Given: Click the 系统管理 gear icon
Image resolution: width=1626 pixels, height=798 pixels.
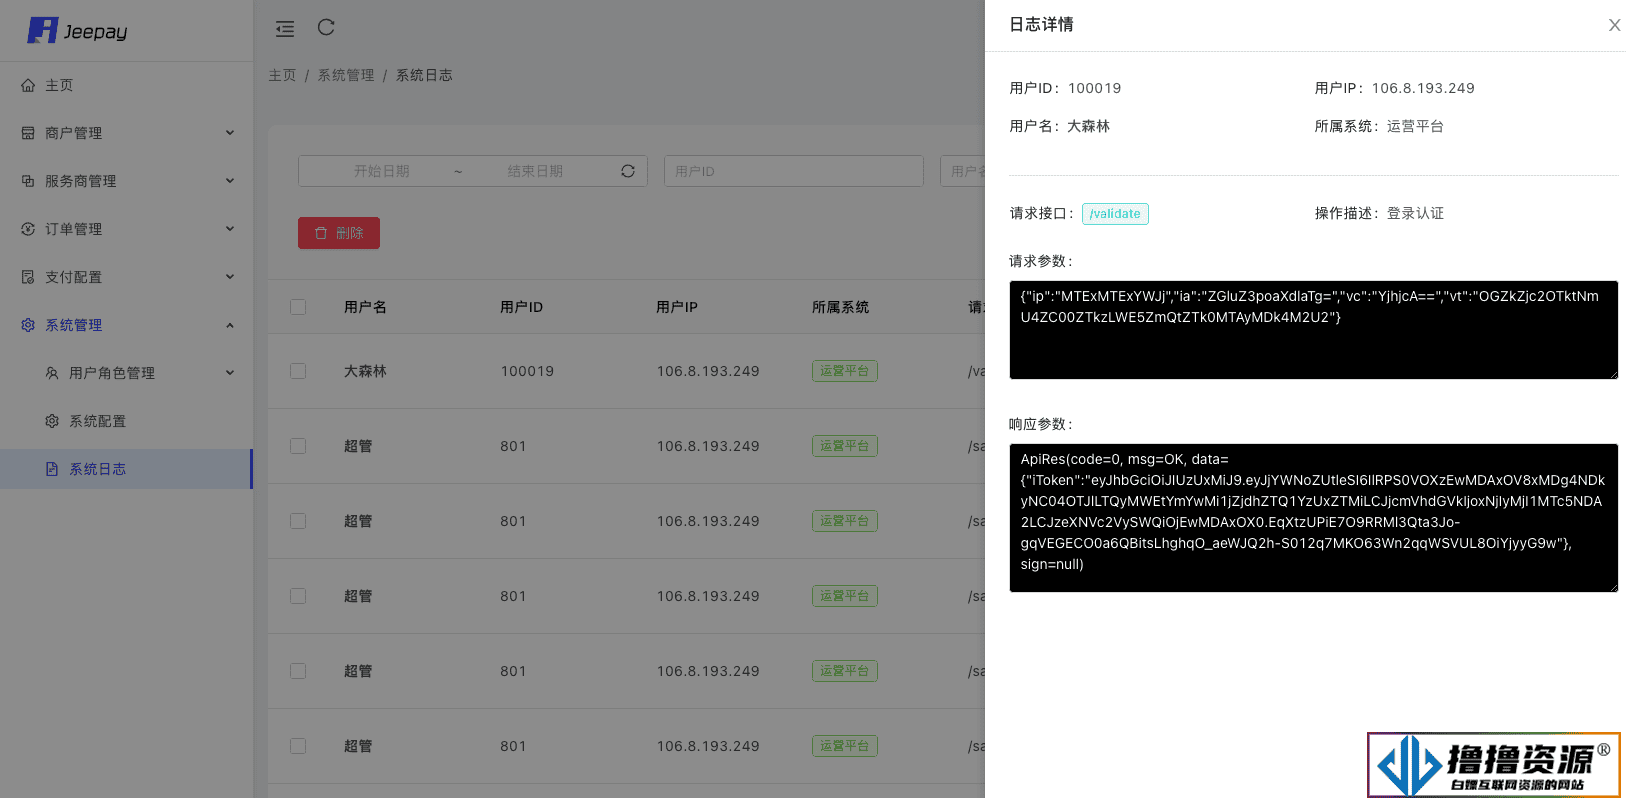Looking at the screenshot, I should [28, 325].
